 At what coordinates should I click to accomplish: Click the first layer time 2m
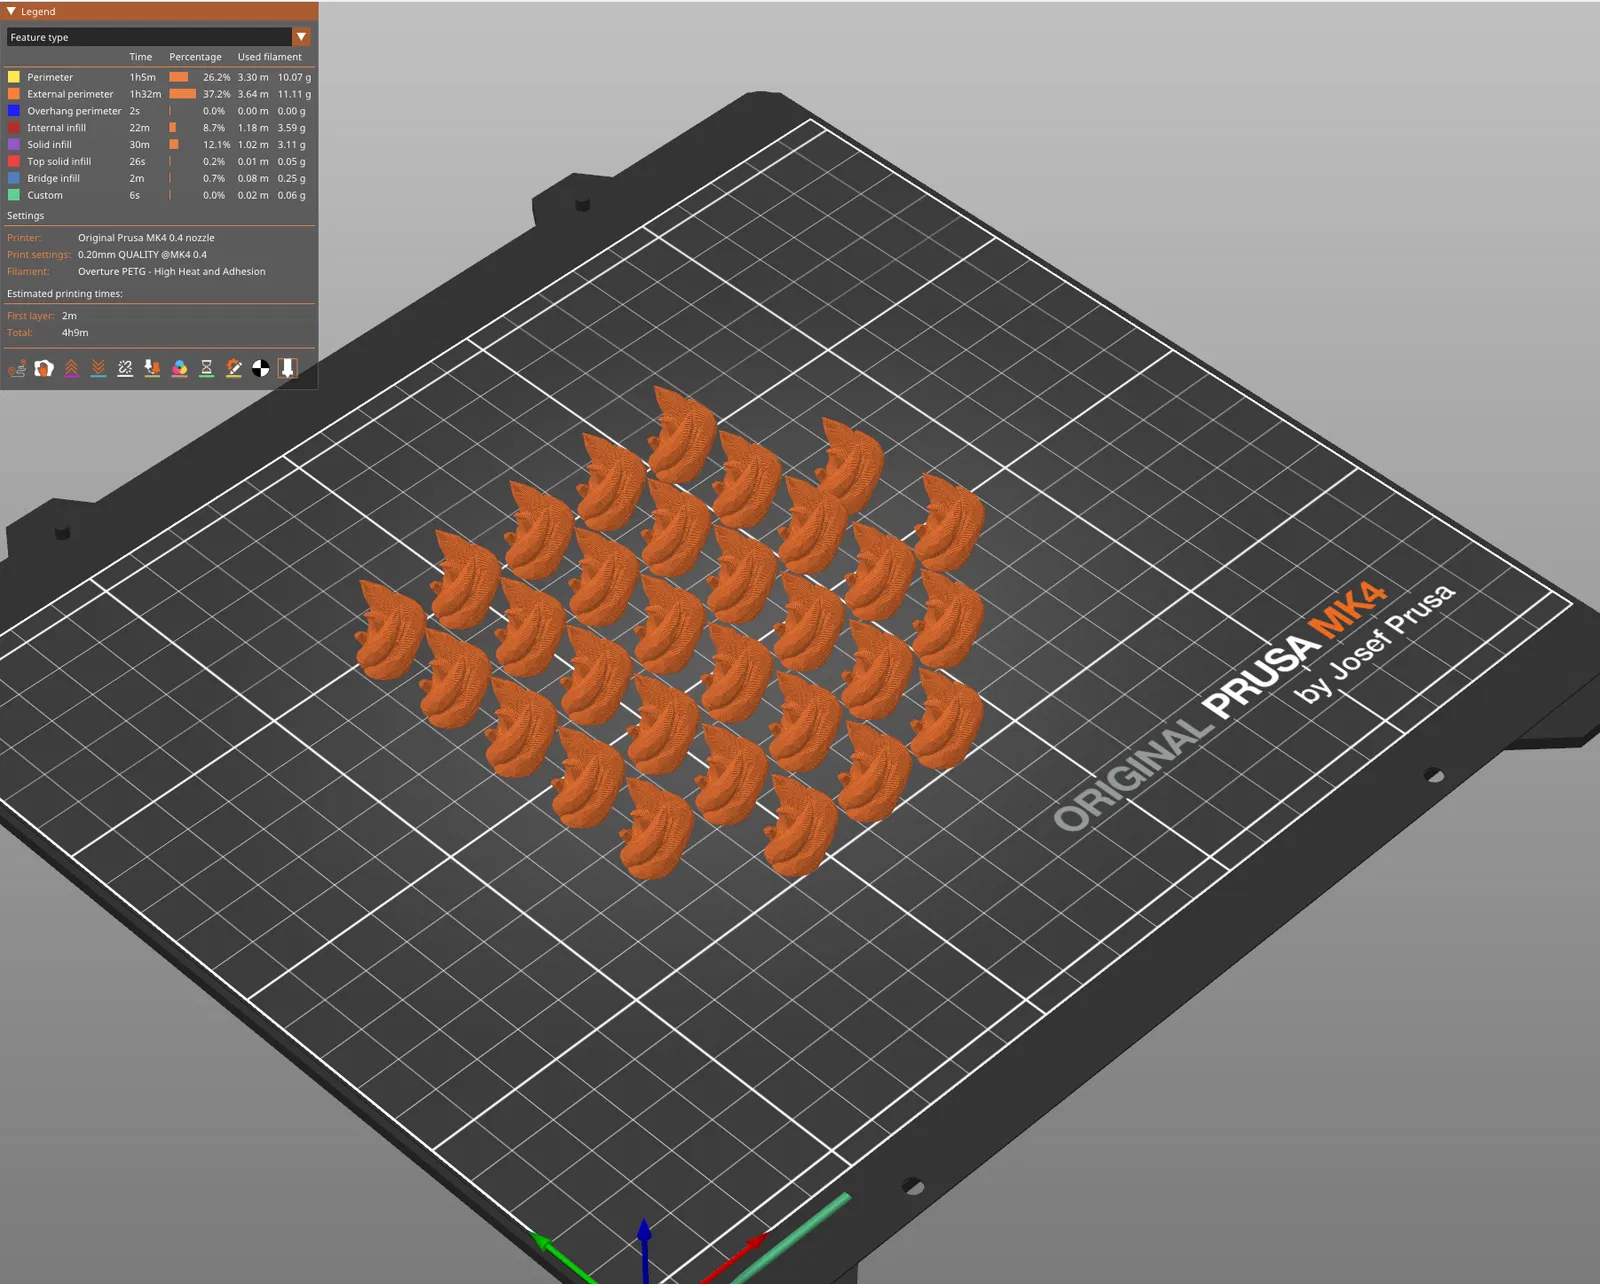pos(69,316)
